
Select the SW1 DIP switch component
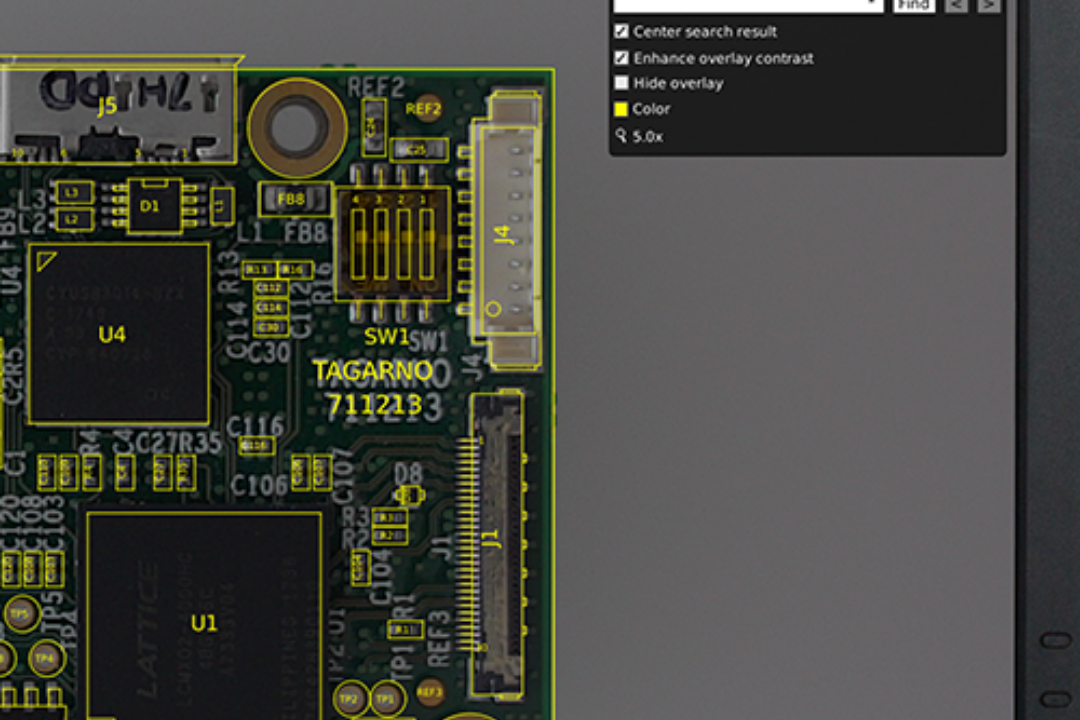click(391, 243)
